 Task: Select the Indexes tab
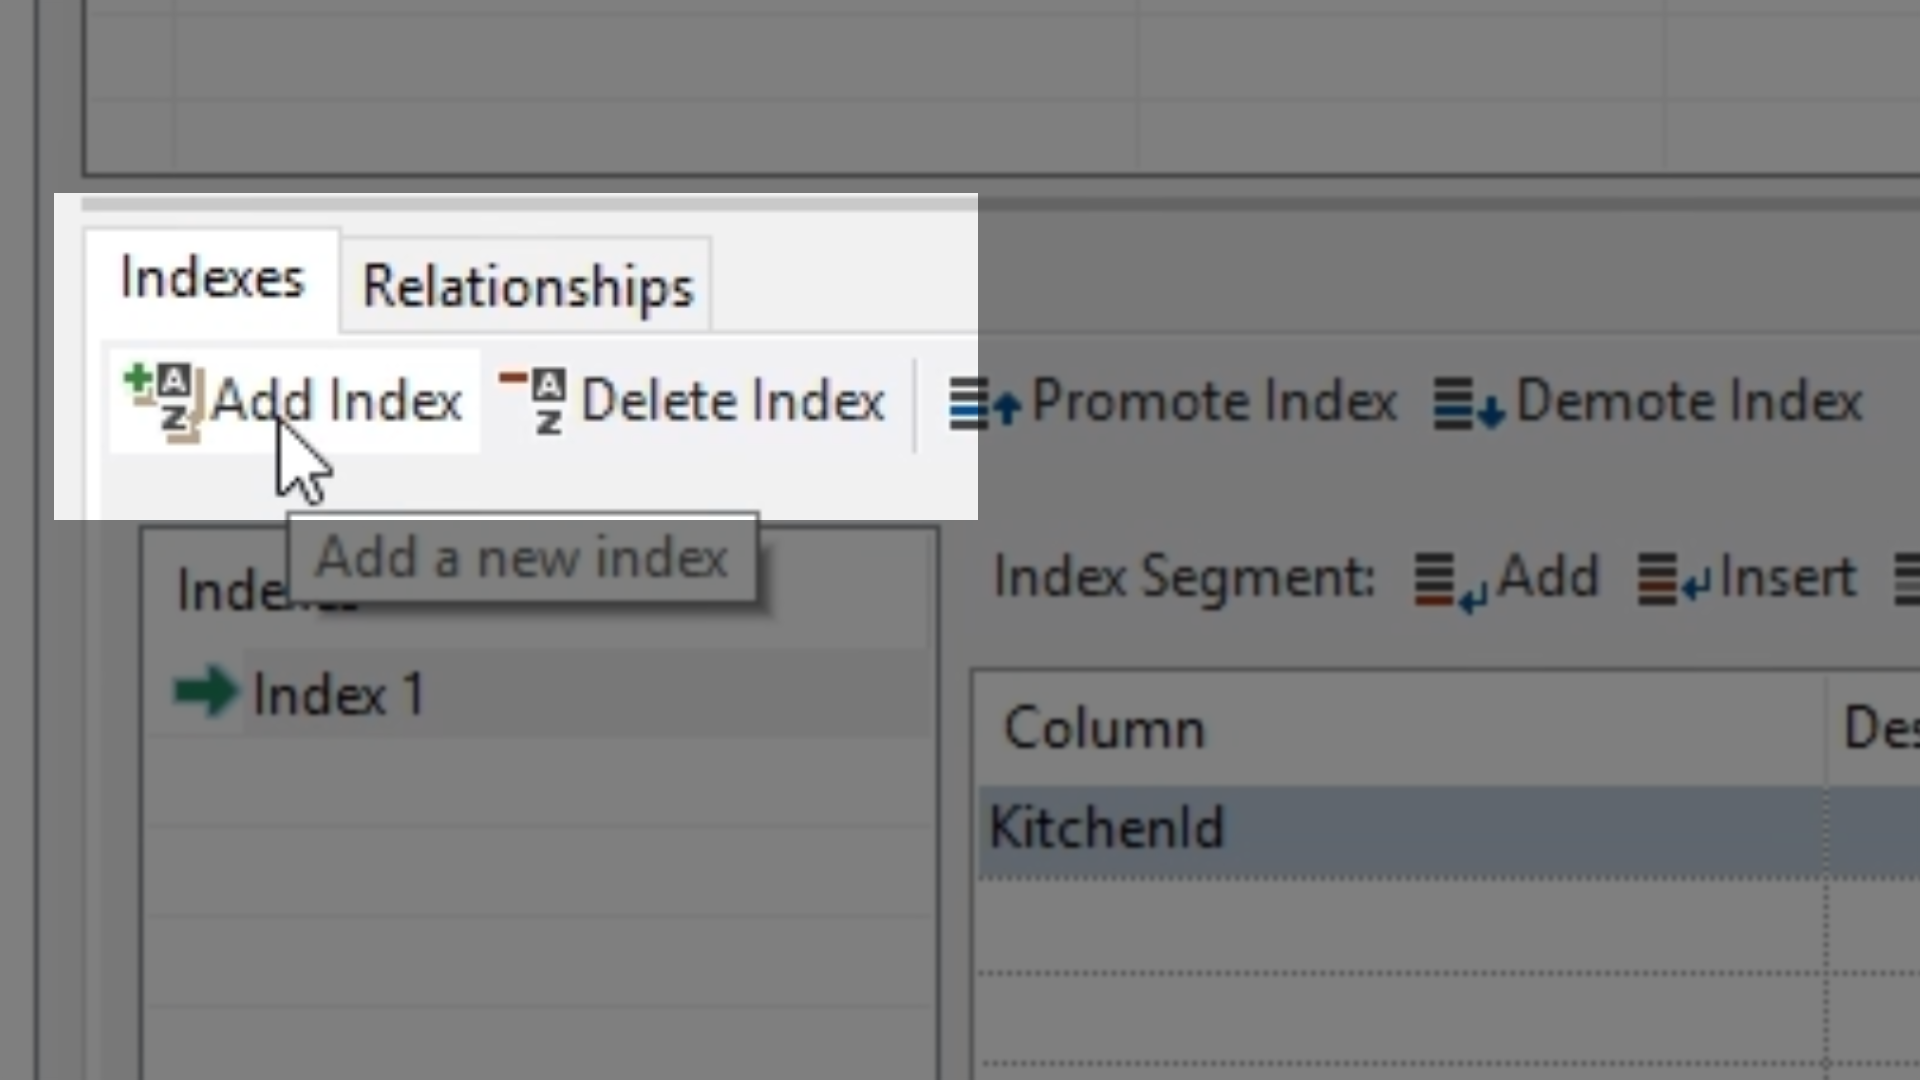pyautogui.click(x=212, y=278)
